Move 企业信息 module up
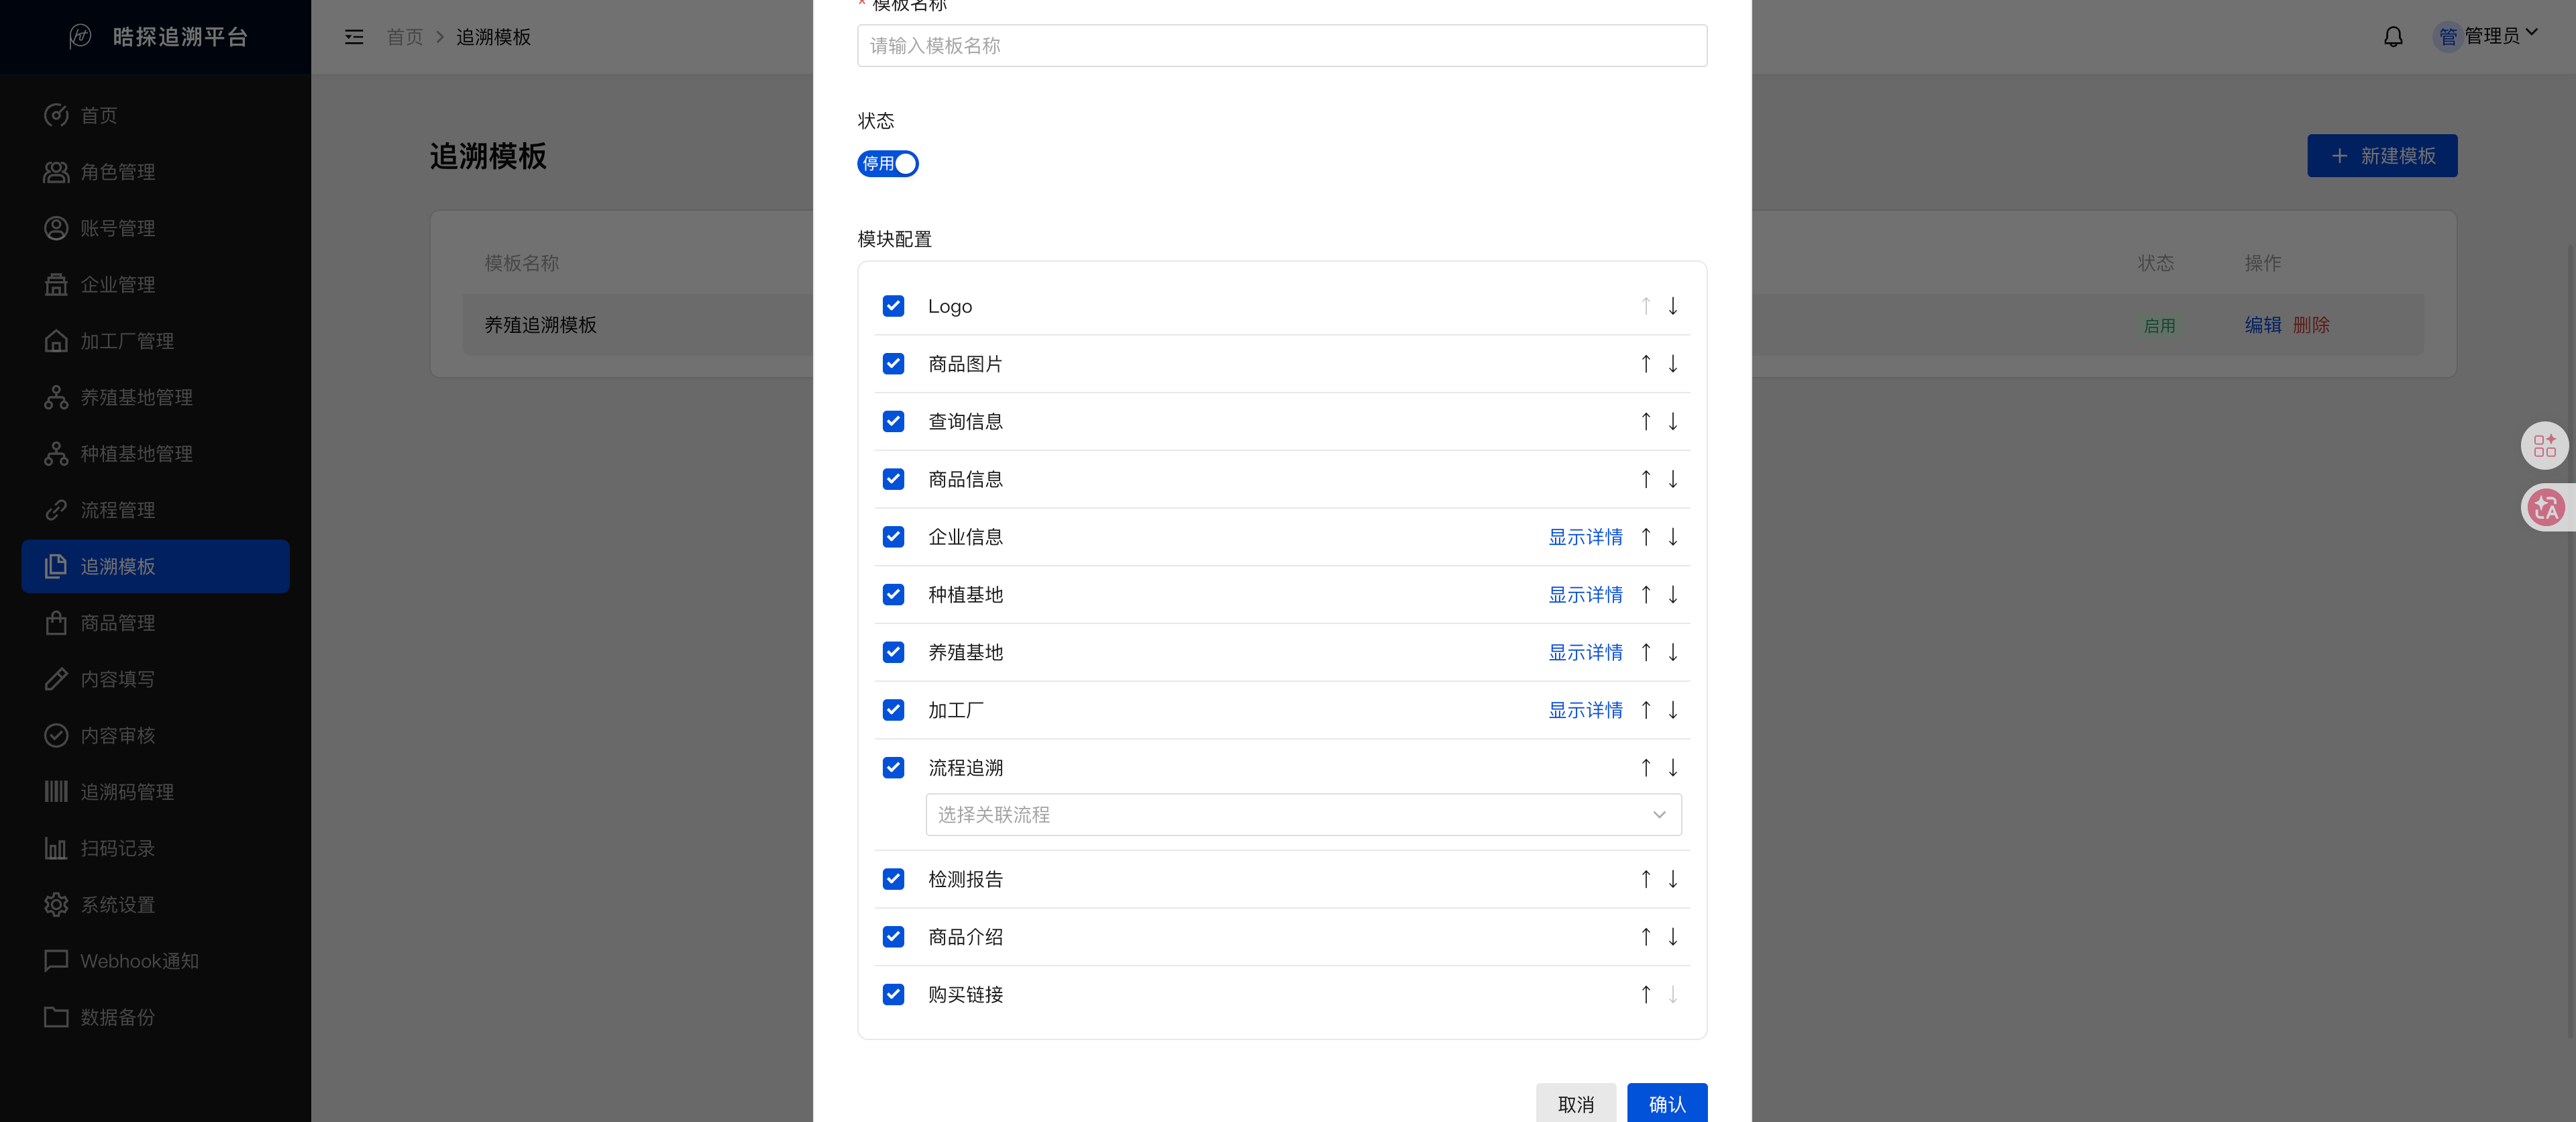2576x1122 pixels. 1645,537
